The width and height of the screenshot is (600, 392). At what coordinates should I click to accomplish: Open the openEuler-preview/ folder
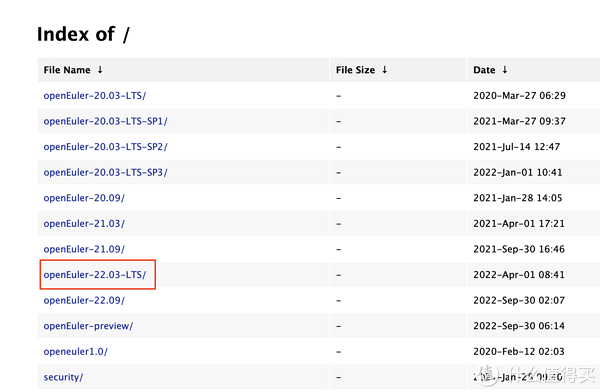click(88, 326)
